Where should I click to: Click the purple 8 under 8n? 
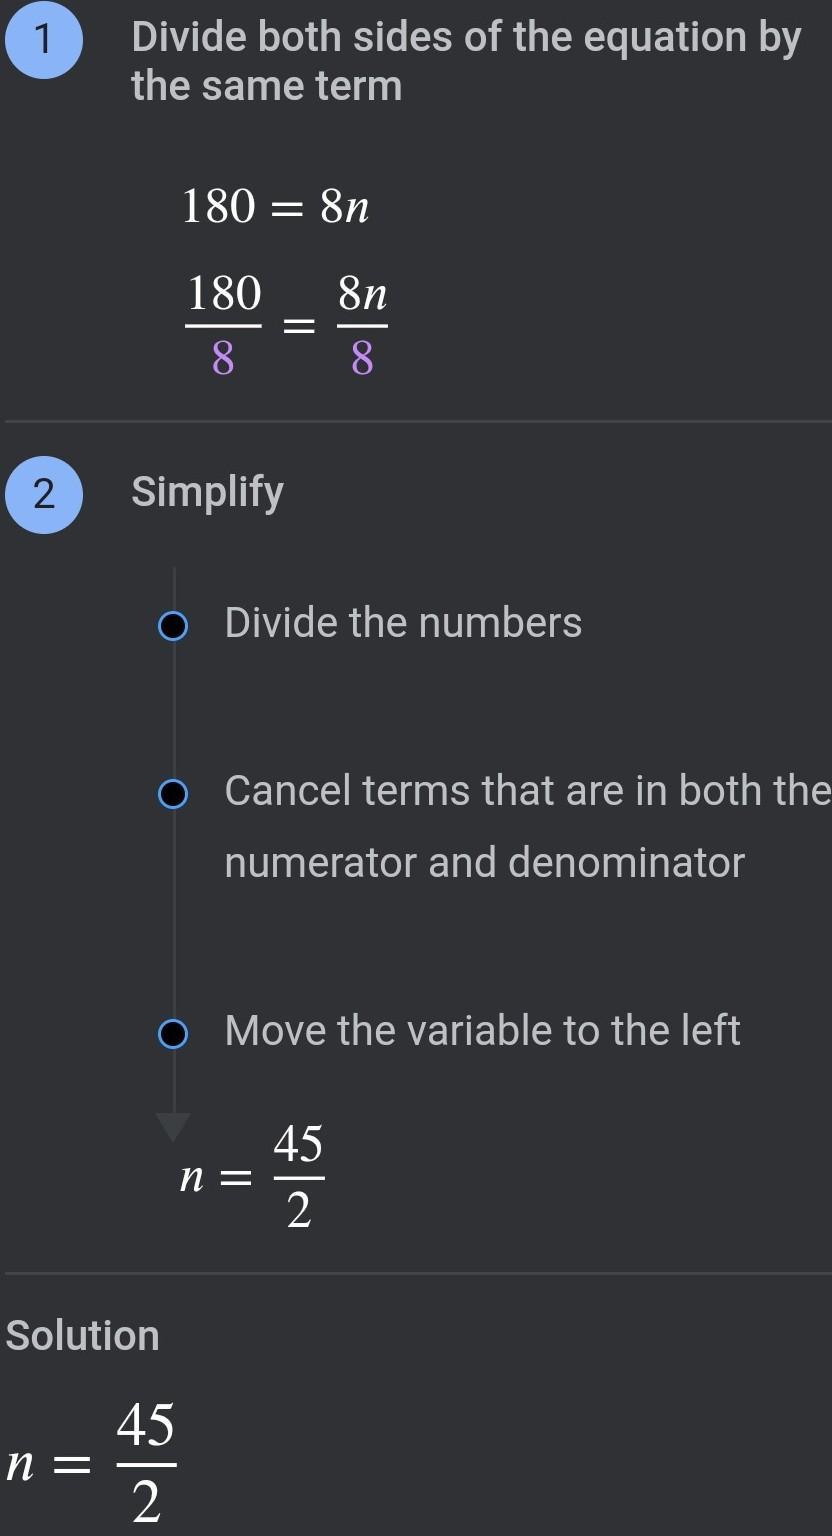point(362,357)
